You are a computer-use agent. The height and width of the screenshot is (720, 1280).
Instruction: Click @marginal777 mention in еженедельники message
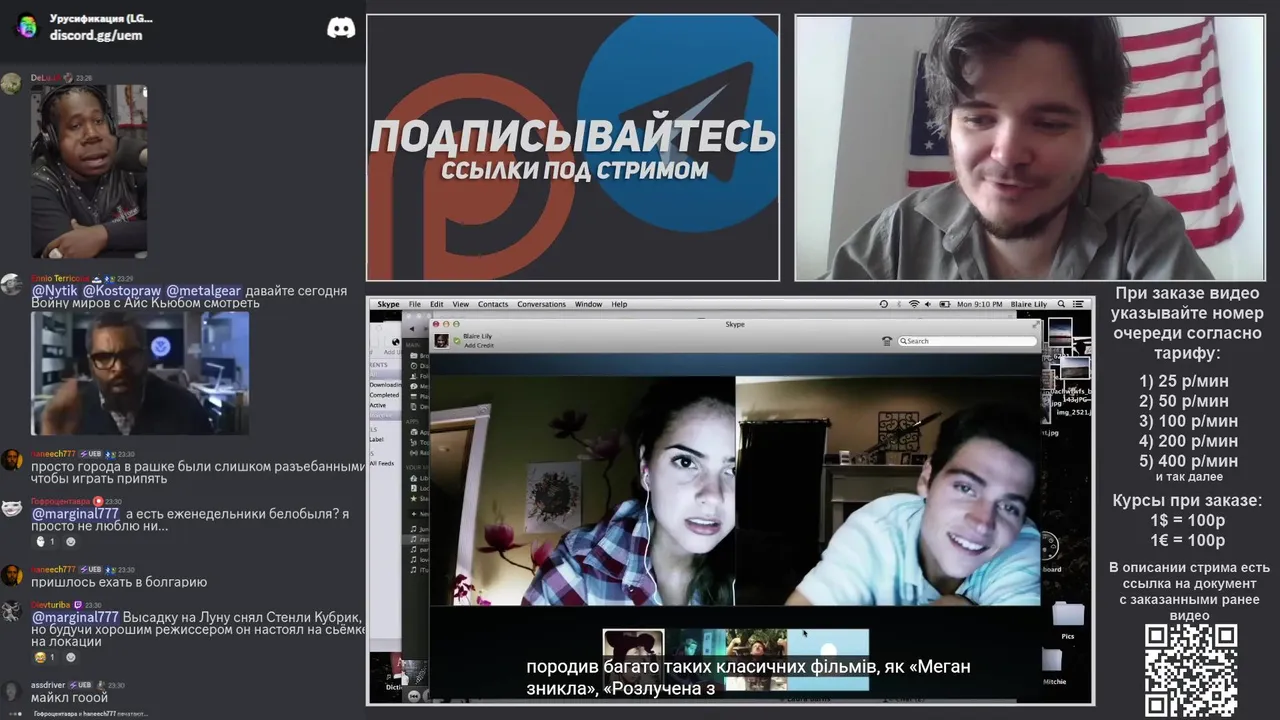pos(75,514)
